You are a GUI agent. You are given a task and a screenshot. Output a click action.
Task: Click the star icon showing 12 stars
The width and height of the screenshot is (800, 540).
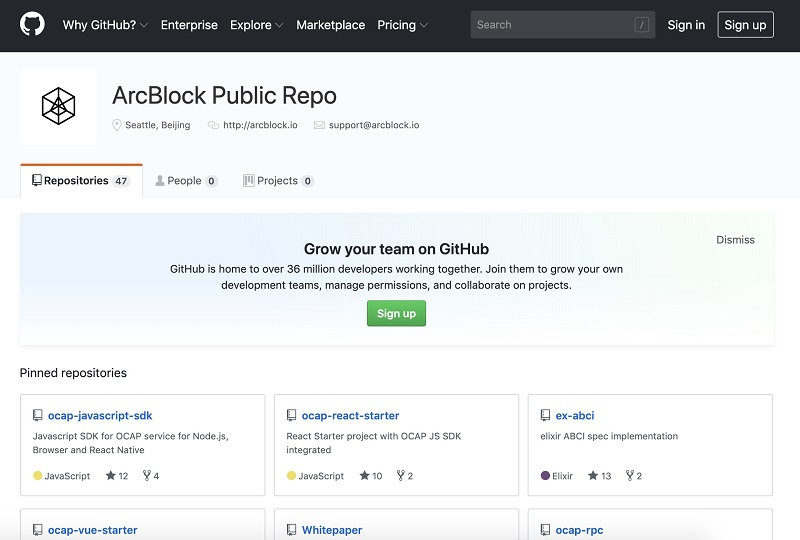pos(111,476)
